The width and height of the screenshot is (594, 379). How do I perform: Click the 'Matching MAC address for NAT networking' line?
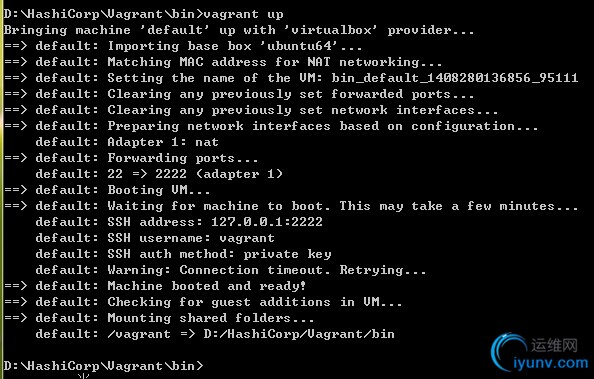coord(223,62)
